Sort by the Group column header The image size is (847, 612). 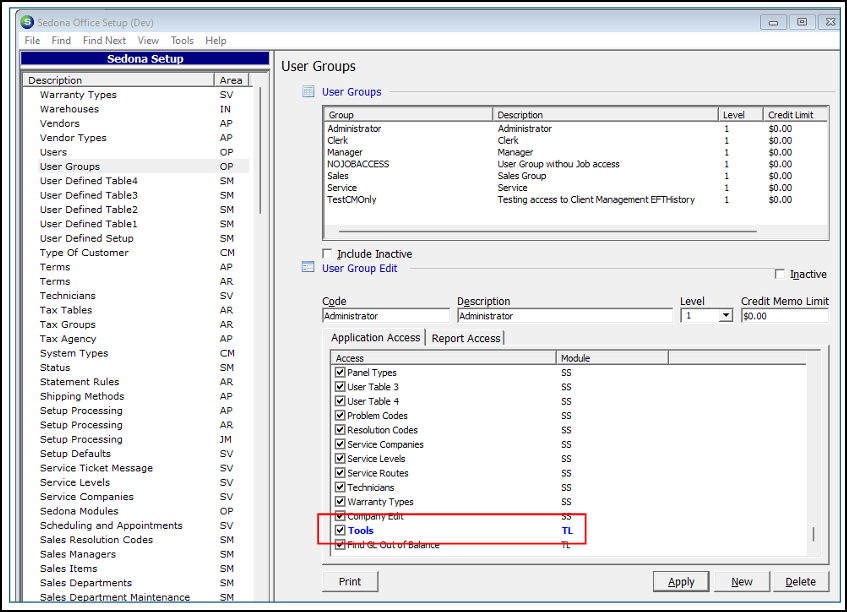point(408,115)
